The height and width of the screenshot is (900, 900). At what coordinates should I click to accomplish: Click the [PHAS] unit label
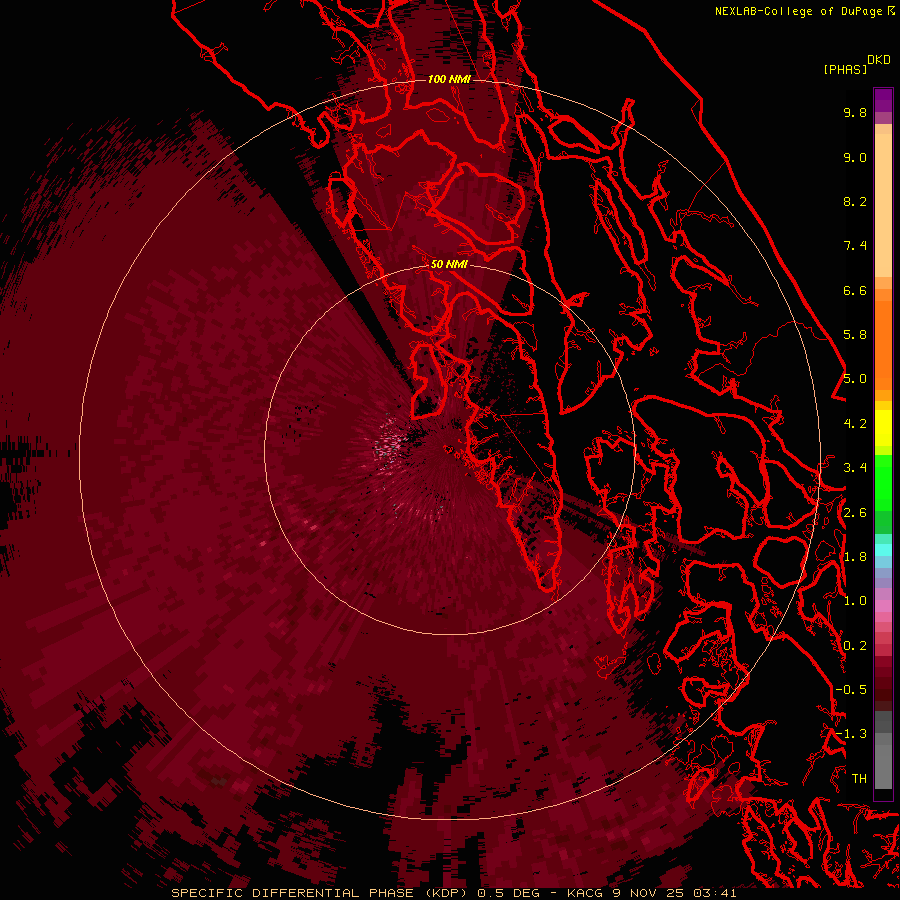point(845,69)
